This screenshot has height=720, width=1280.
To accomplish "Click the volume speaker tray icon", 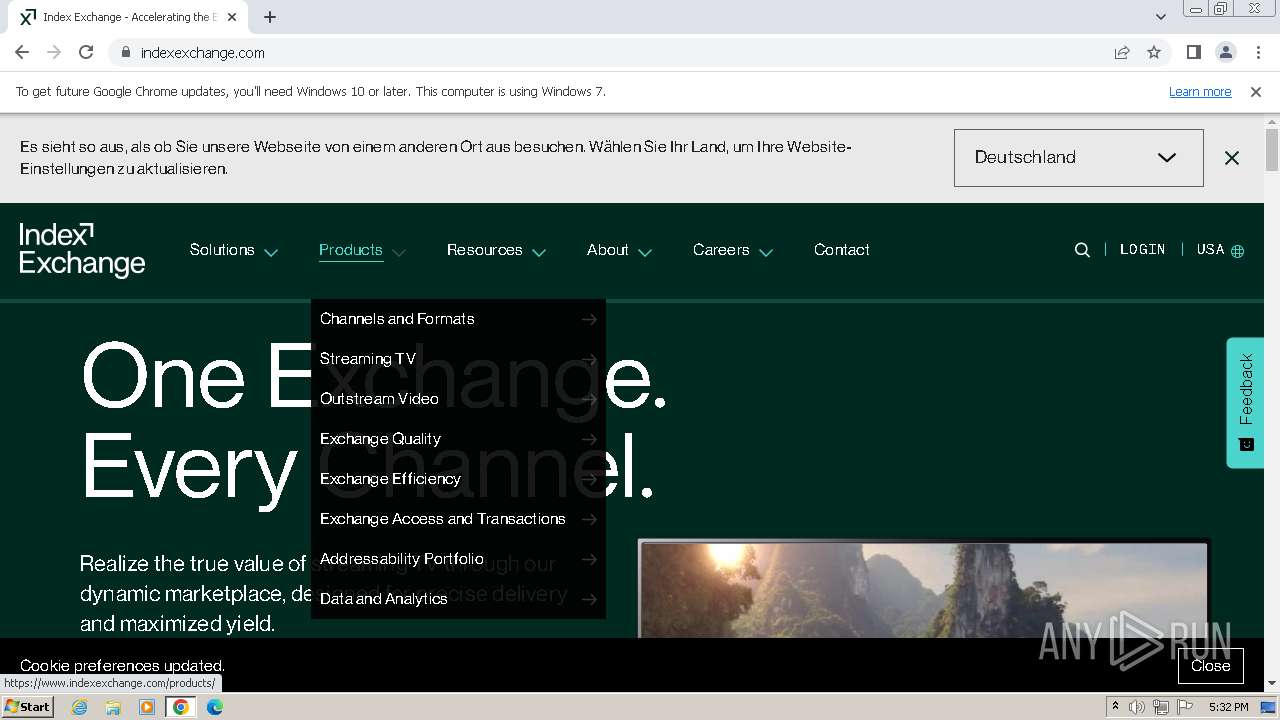I will (1137, 707).
